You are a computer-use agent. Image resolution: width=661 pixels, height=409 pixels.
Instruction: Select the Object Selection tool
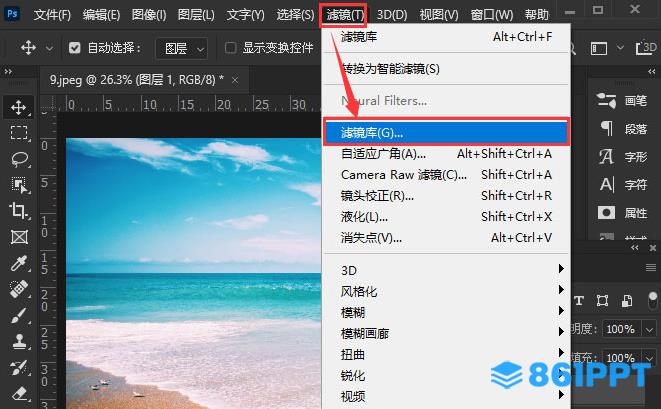19,185
